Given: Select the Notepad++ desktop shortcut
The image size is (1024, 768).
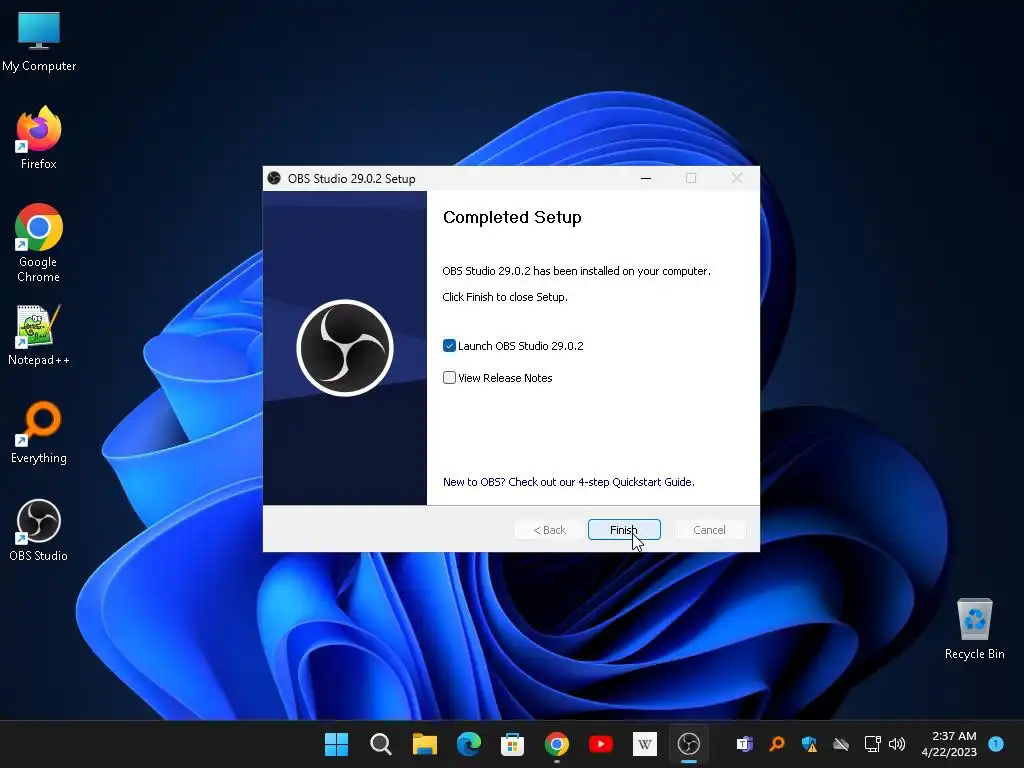Looking at the screenshot, I should (39, 336).
